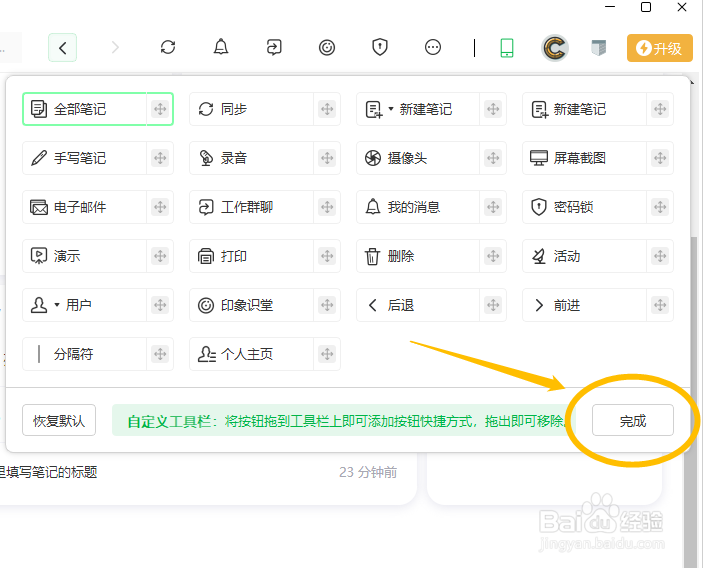Image resolution: width=703 pixels, height=568 pixels.
Task: Open notifications via the bell icon
Action: click(221, 47)
